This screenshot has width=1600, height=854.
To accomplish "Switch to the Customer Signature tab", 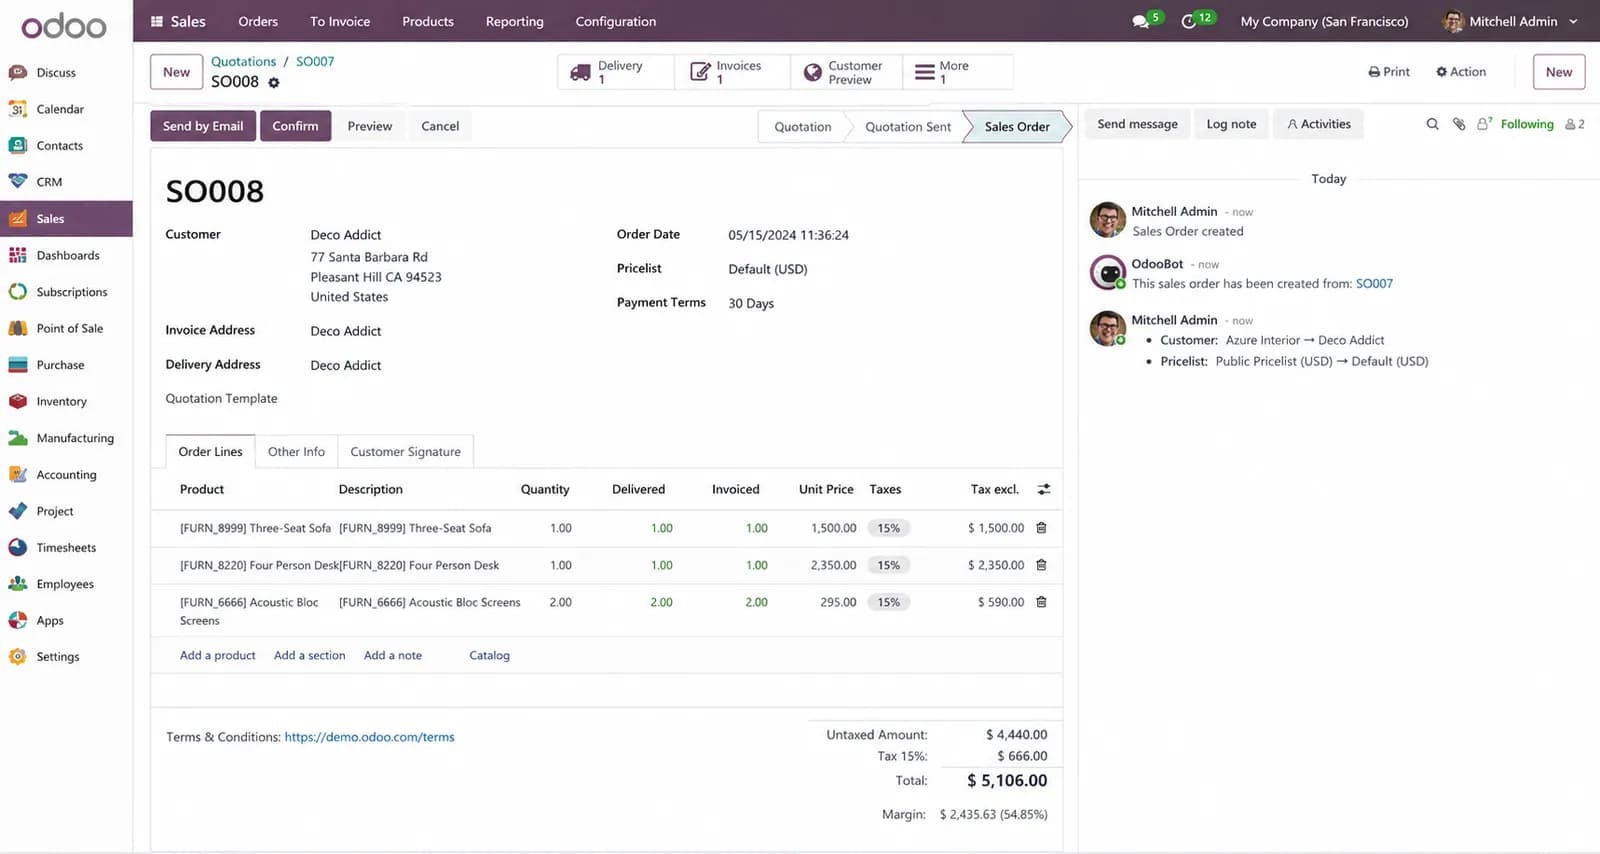I will (405, 452).
